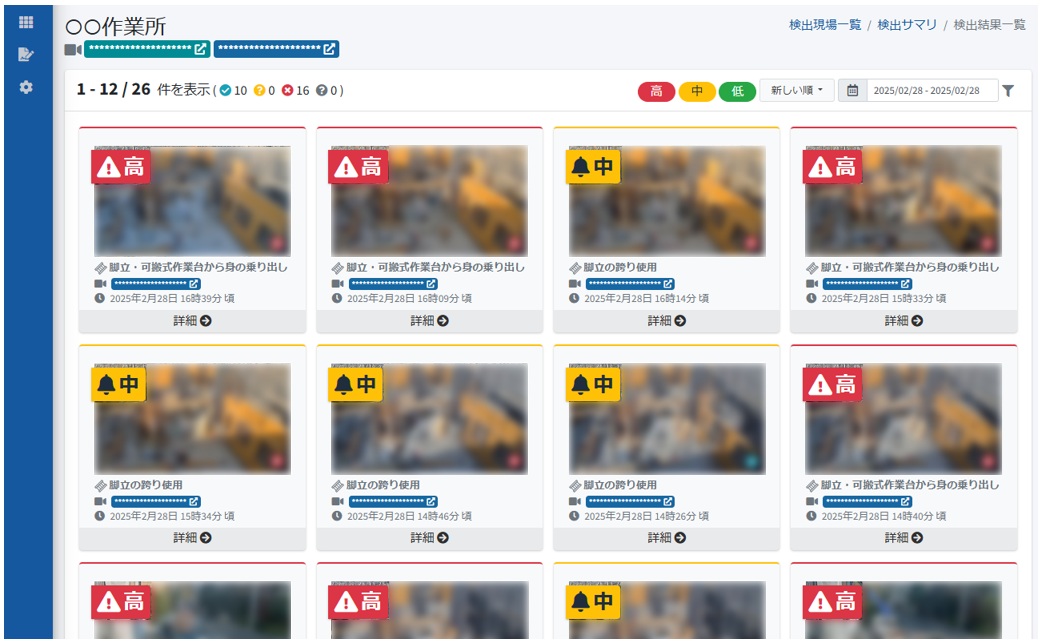Image resolution: width=1042 pixels, height=640 pixels.
Task: Click 脚立の跨り使用 label on 16時14分 card
Action: click(620, 268)
